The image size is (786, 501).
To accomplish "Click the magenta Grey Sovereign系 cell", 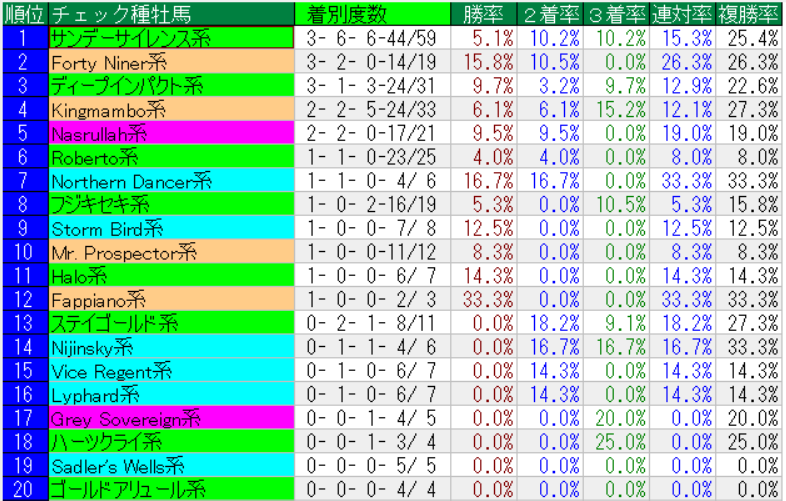I will [171, 418].
